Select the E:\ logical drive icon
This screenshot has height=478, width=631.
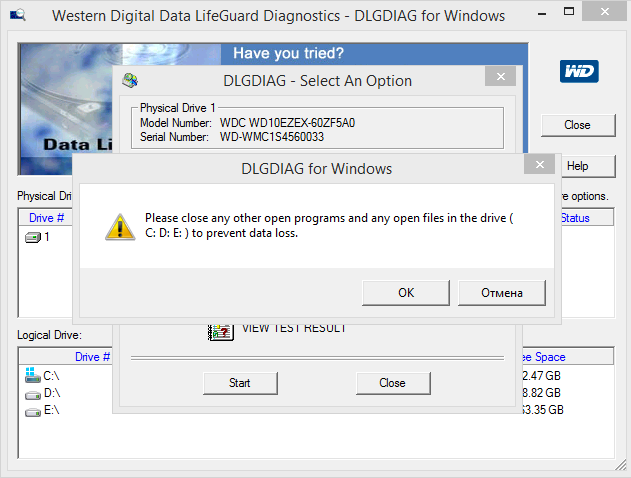[33, 412]
